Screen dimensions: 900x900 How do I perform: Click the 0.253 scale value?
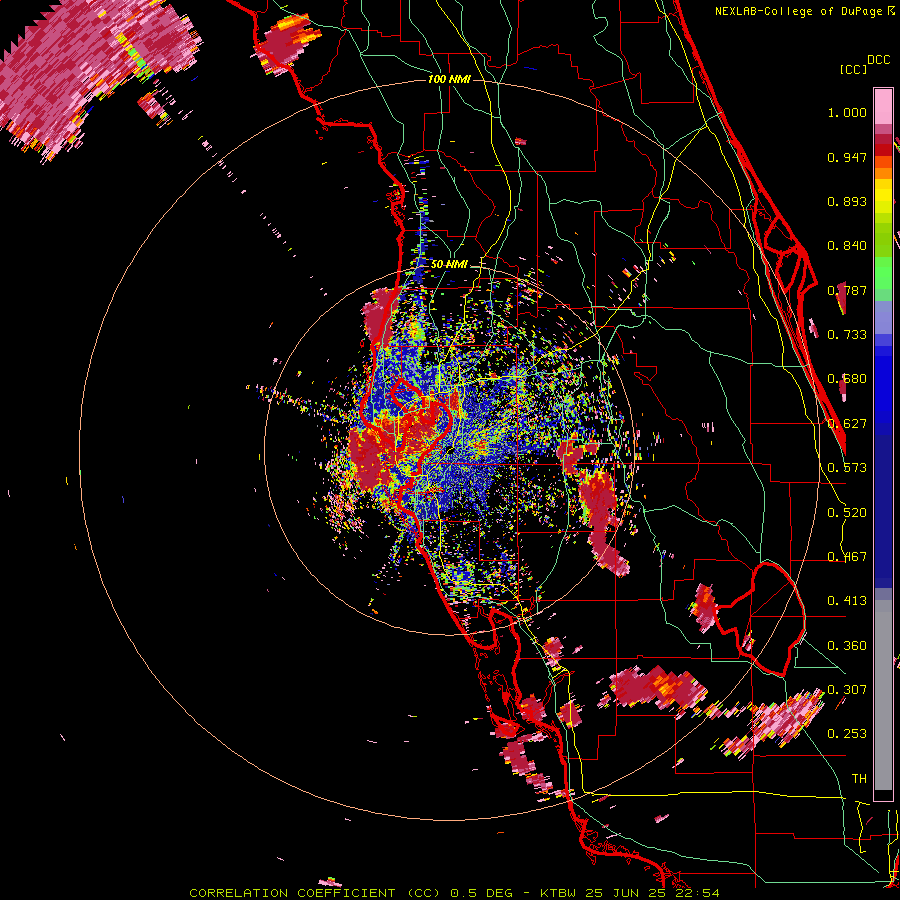(x=847, y=734)
